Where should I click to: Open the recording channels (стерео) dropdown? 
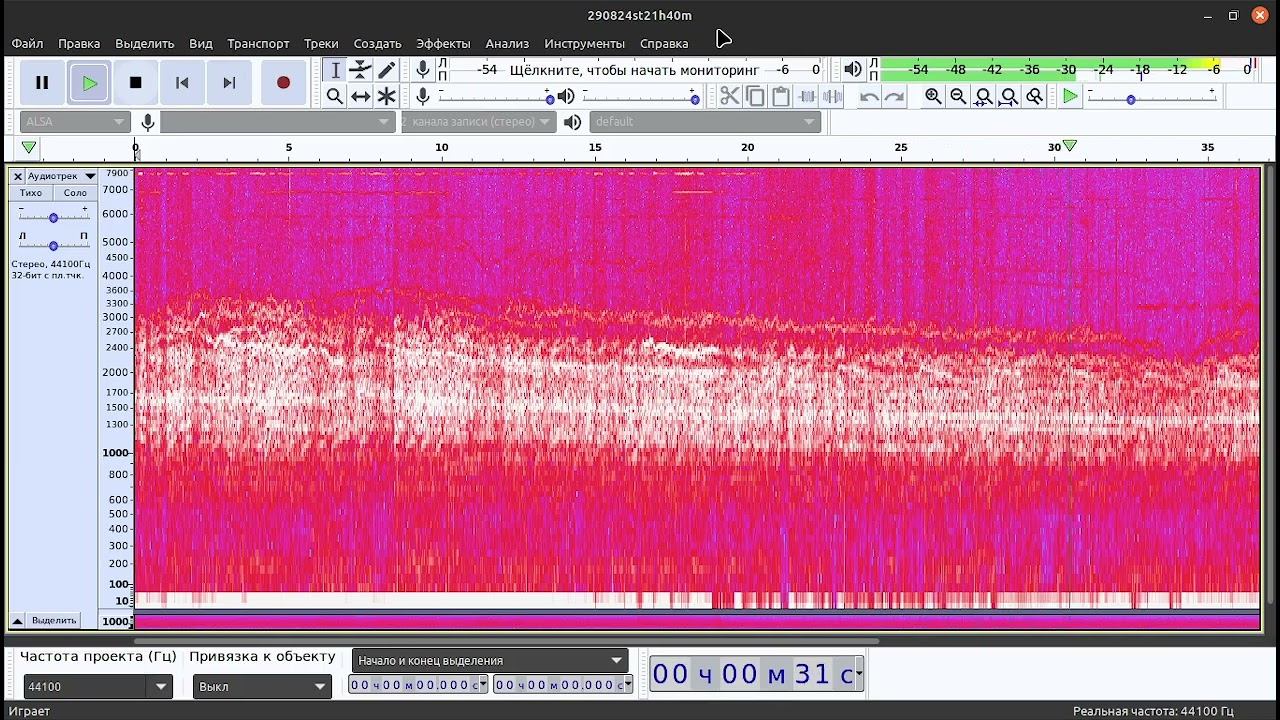[x=478, y=122]
